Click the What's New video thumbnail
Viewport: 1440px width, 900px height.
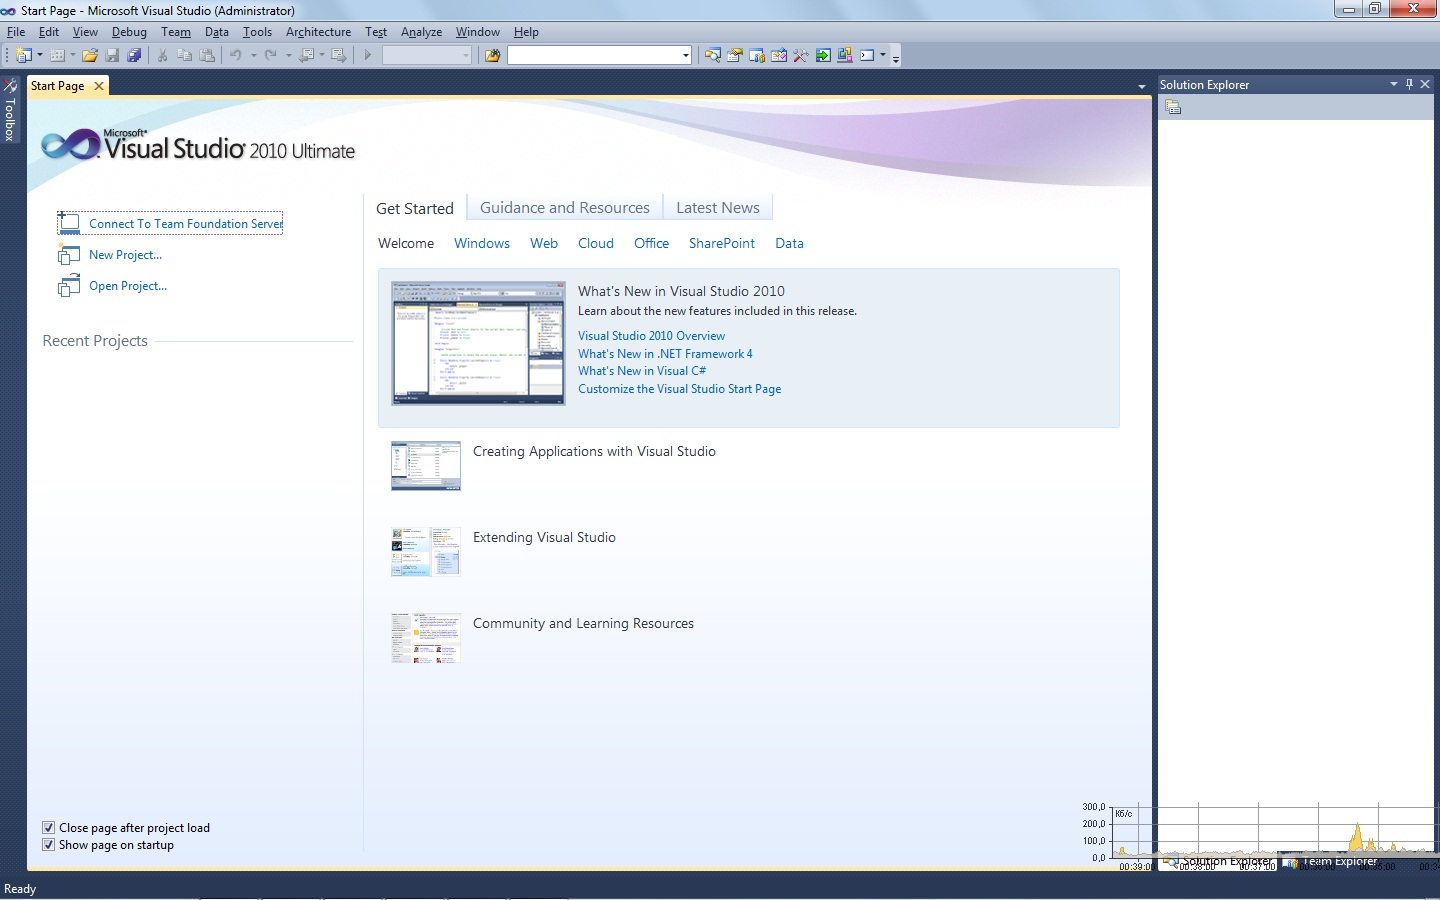coord(478,343)
